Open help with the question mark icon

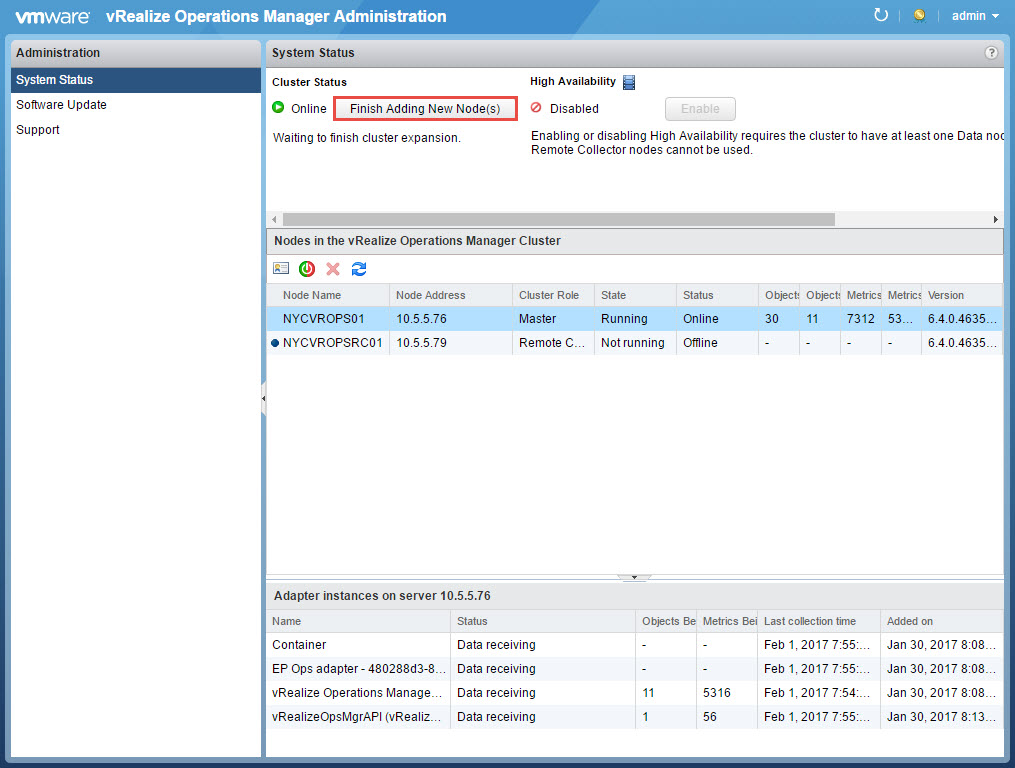(x=990, y=52)
